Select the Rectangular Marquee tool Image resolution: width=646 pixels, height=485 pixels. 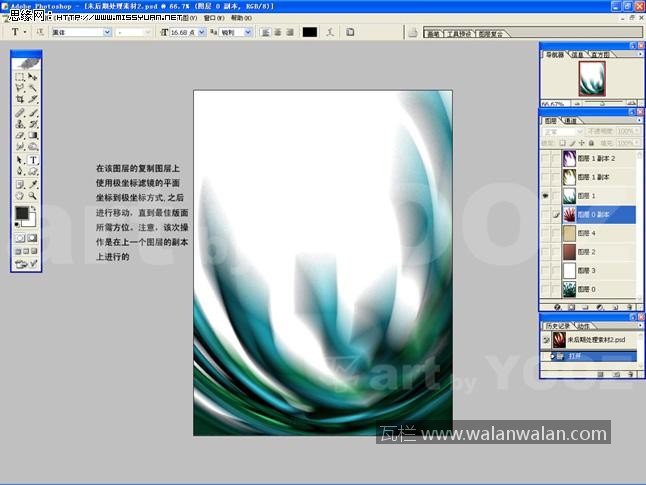click(x=20, y=77)
